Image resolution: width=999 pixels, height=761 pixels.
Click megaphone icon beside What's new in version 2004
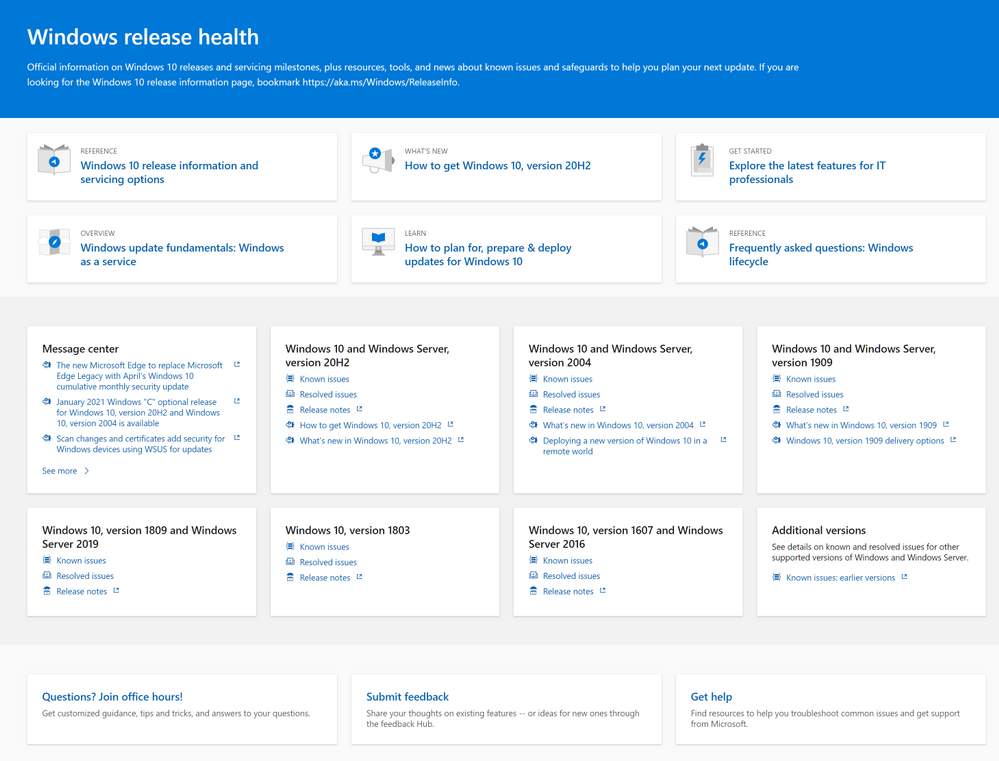coord(534,424)
